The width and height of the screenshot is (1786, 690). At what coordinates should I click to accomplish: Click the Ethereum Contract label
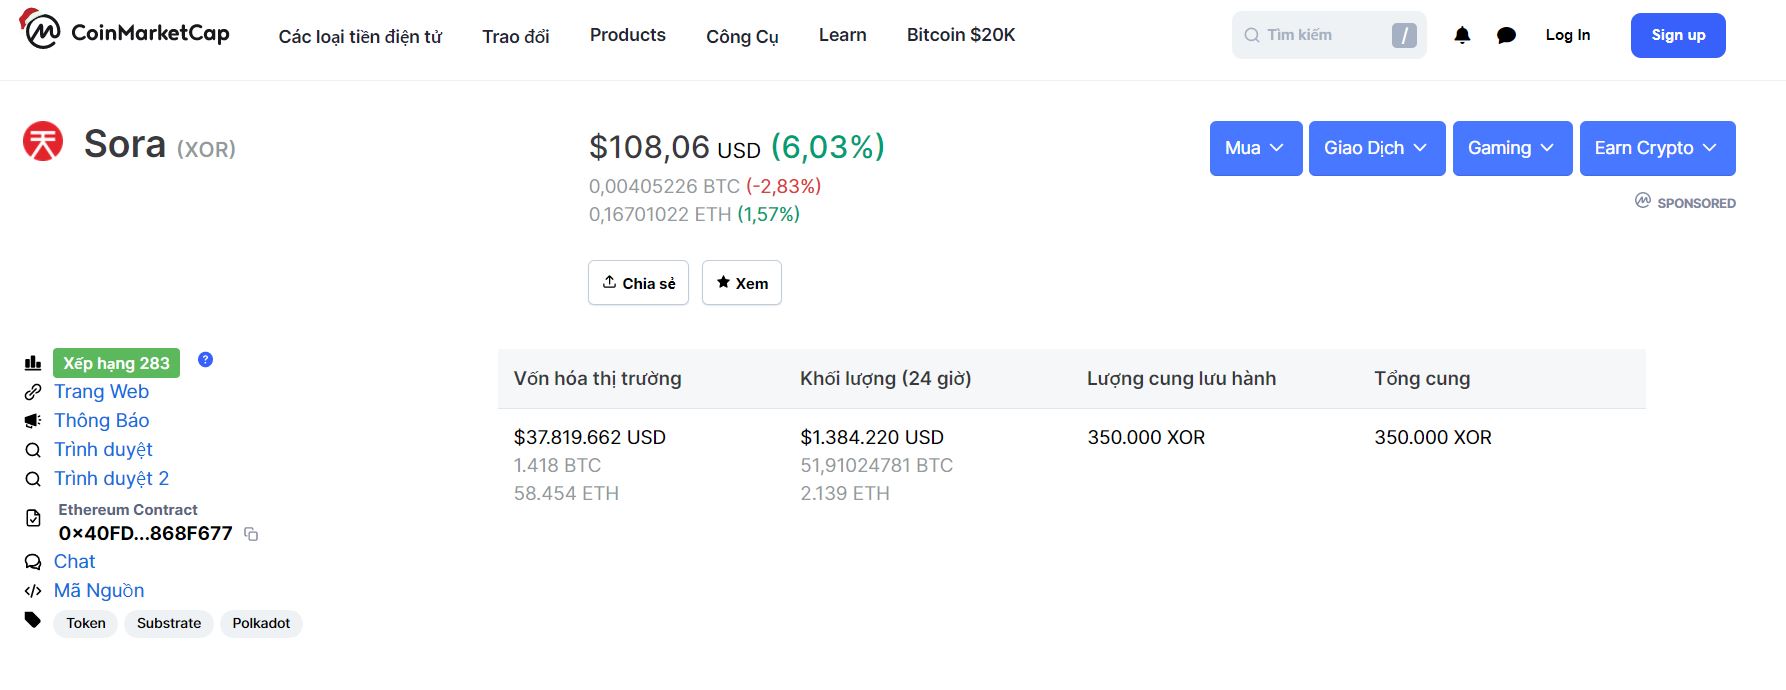click(128, 510)
